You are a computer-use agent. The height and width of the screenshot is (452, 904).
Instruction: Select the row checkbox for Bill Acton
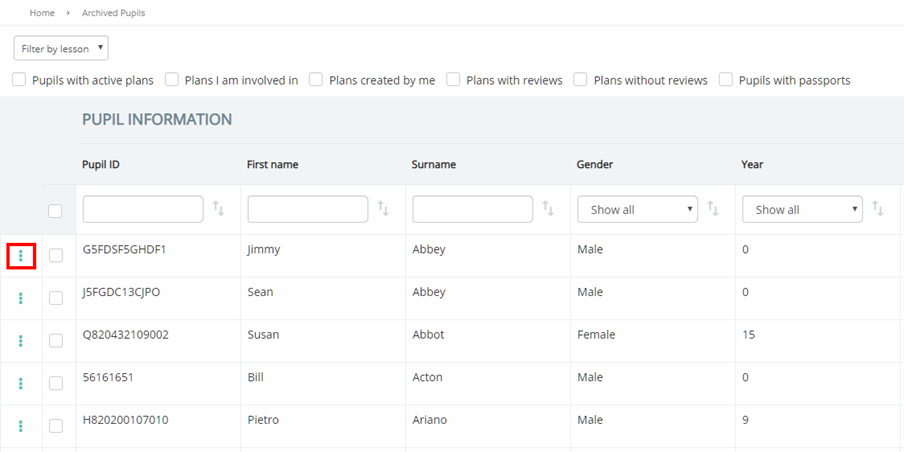[56, 383]
